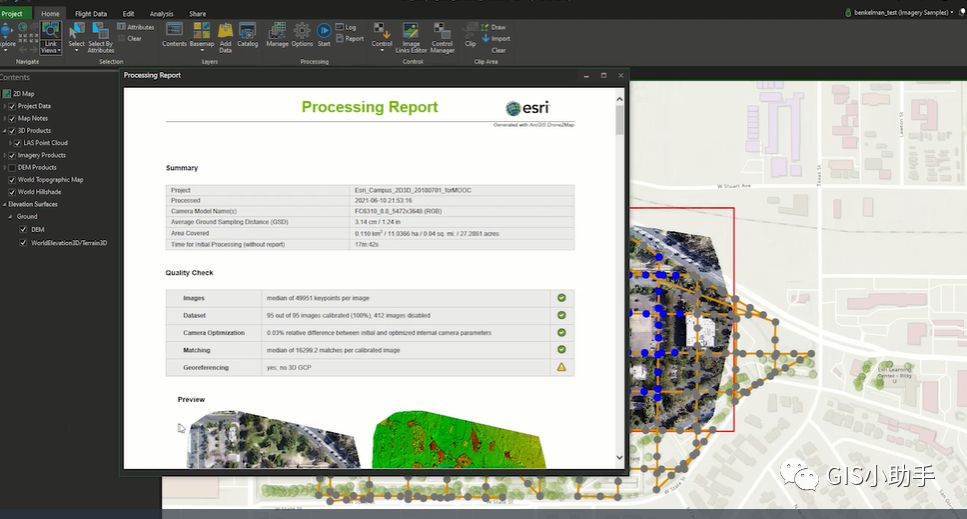Switch to the Flight Data tab
The height and width of the screenshot is (519, 967).
(x=91, y=14)
